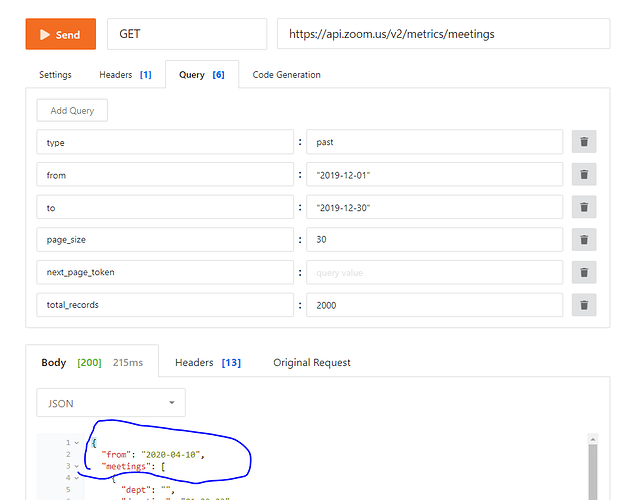The height and width of the screenshot is (500, 624).
Task: Delete the type query row
Action: [584, 142]
